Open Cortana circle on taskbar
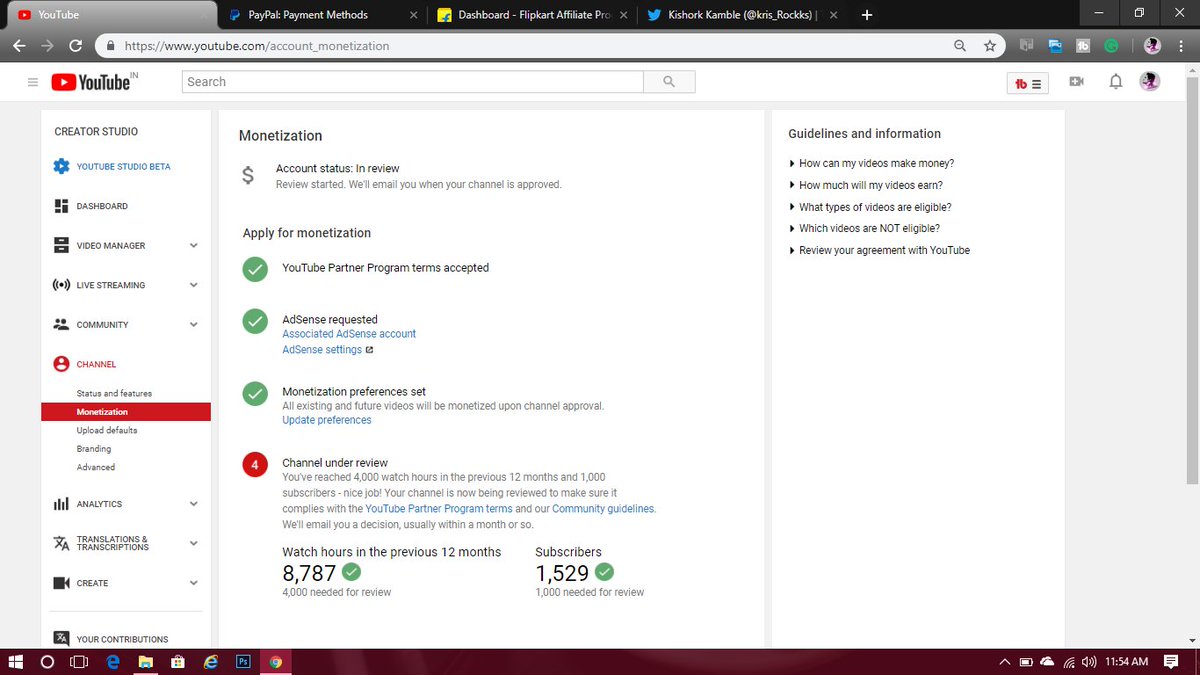 click(x=47, y=661)
